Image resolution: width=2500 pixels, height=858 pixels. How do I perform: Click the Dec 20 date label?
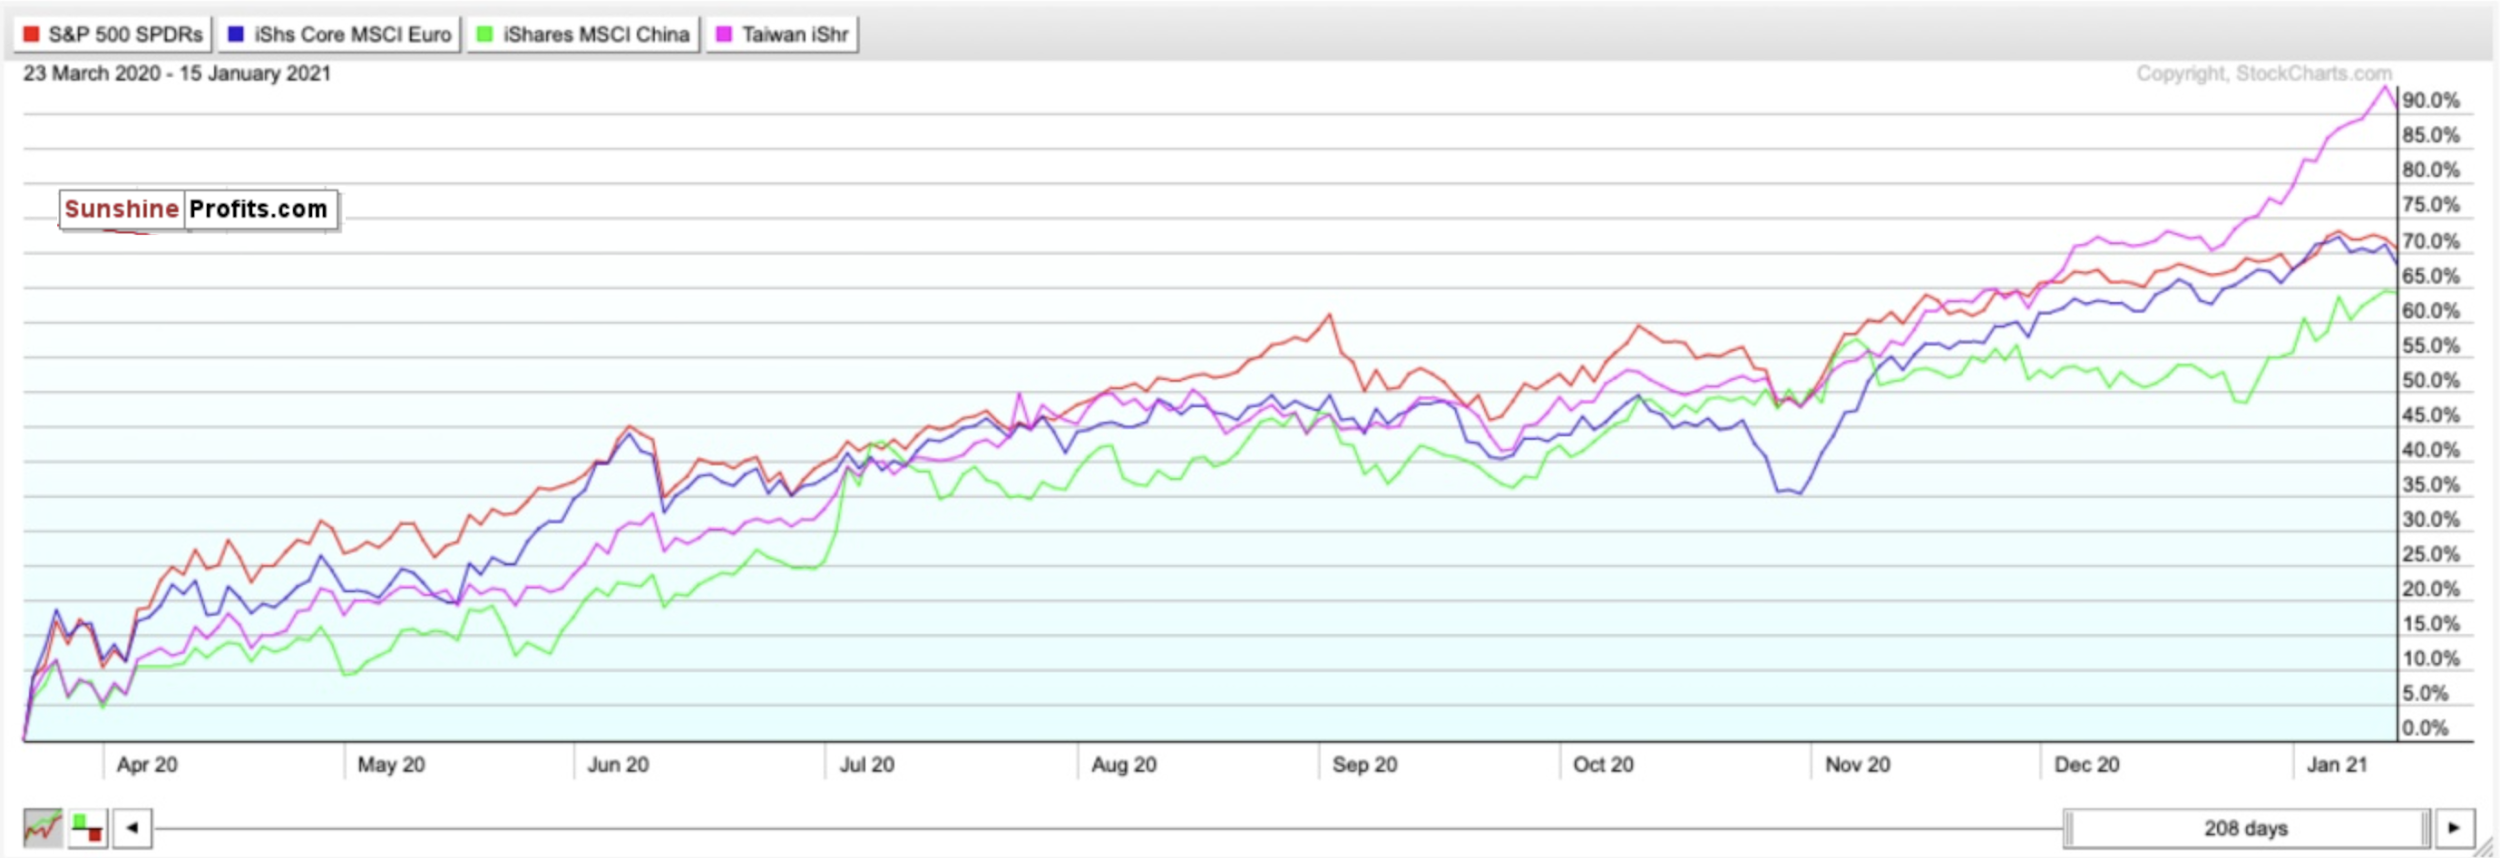click(x=2087, y=764)
